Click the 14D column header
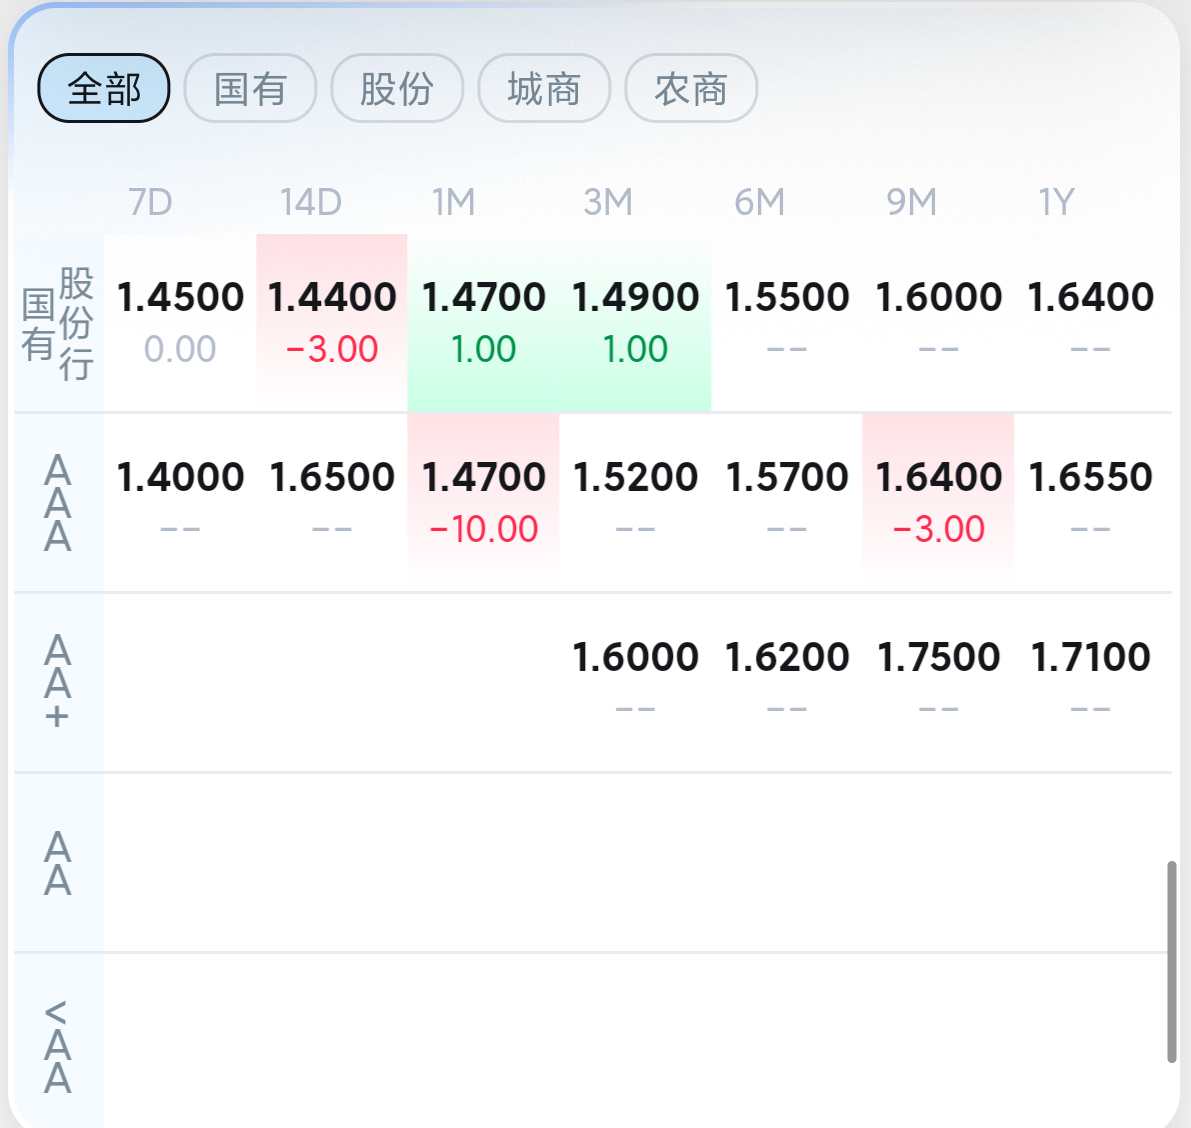Viewport: 1191px width, 1128px height. coord(311,202)
